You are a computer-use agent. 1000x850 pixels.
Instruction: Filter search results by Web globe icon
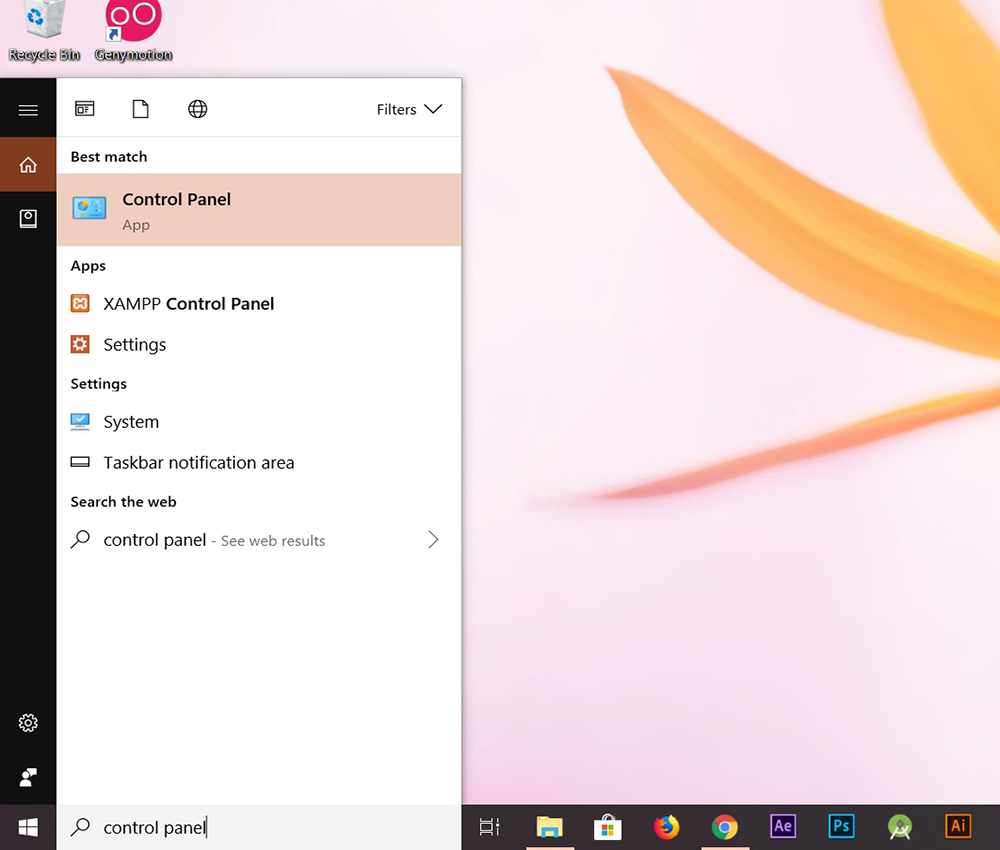tap(198, 110)
